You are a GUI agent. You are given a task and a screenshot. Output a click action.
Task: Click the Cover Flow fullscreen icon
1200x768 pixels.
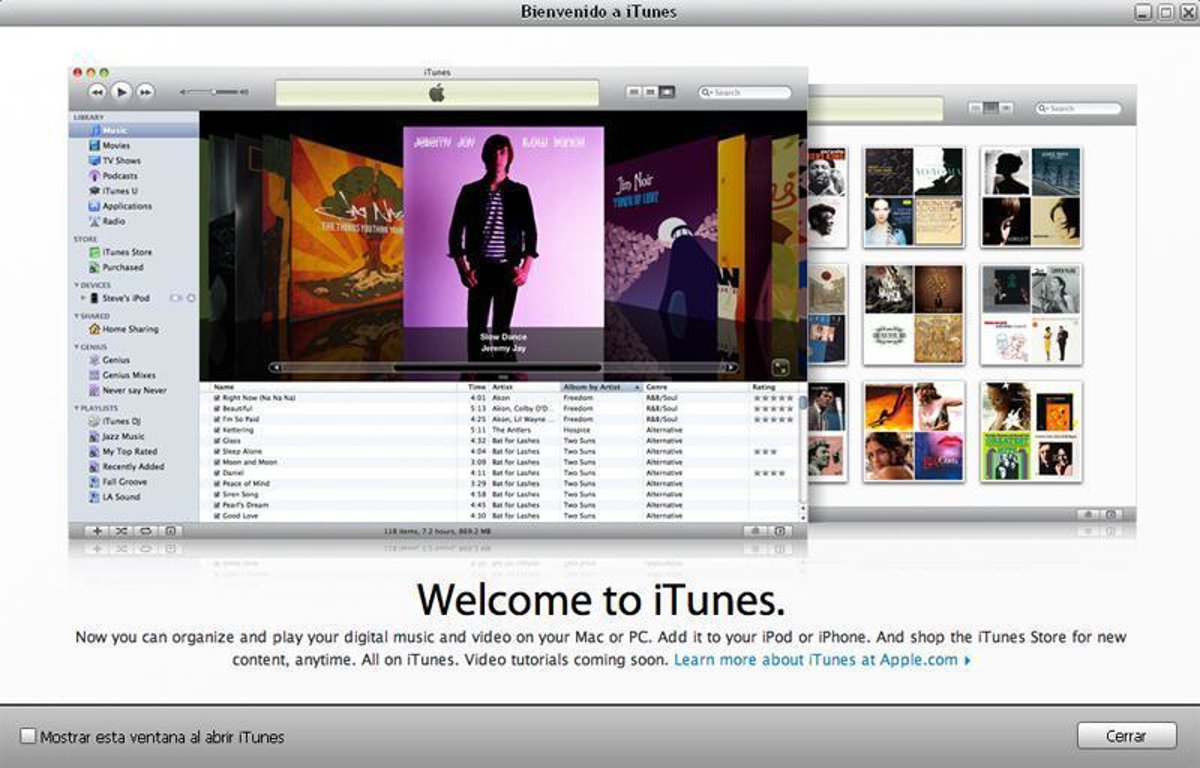pos(781,367)
